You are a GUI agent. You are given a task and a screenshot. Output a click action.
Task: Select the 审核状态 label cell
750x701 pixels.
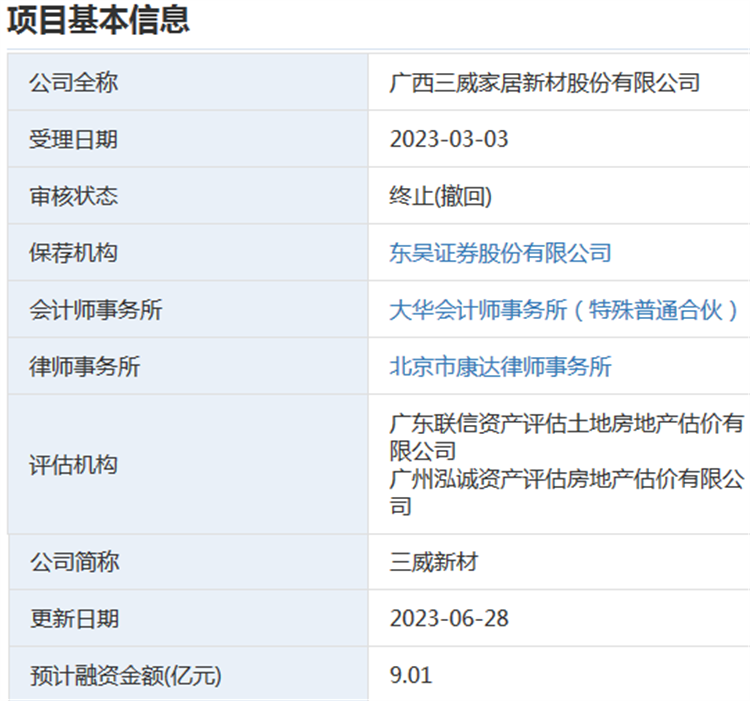point(188,196)
